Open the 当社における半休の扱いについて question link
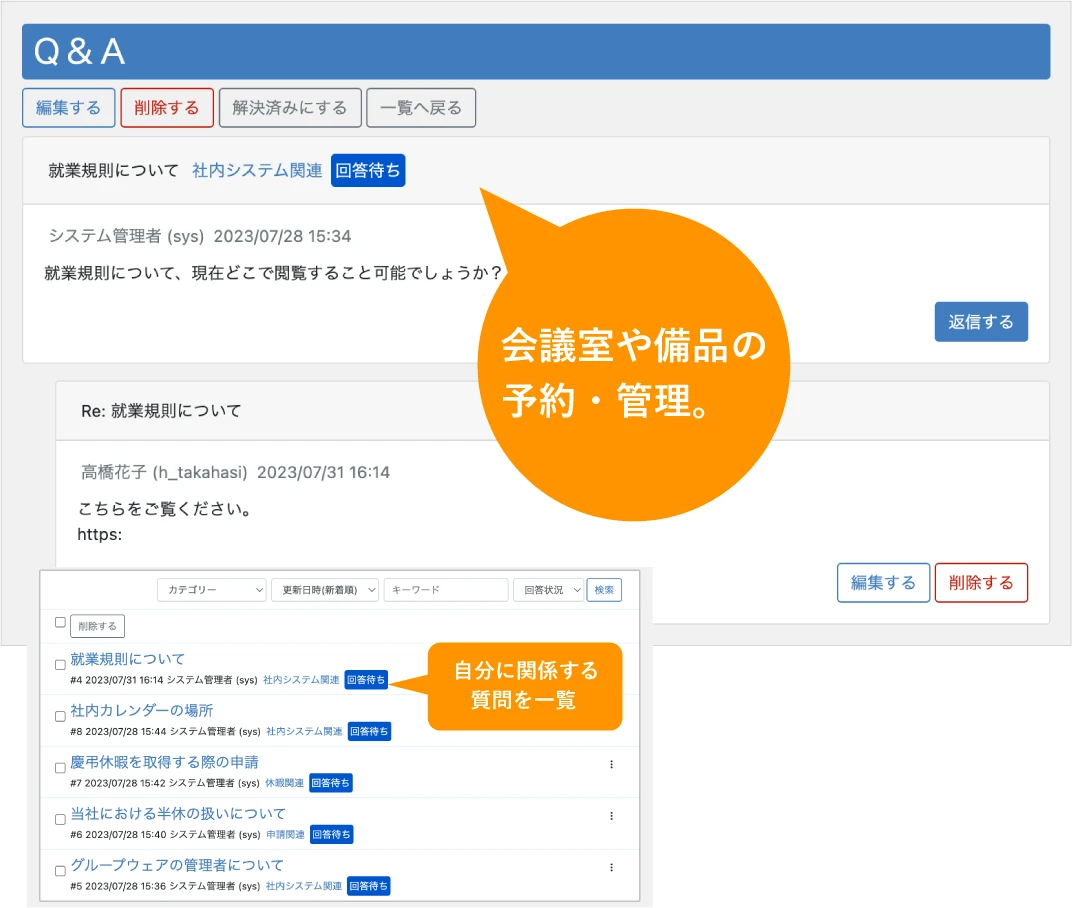 [178, 813]
